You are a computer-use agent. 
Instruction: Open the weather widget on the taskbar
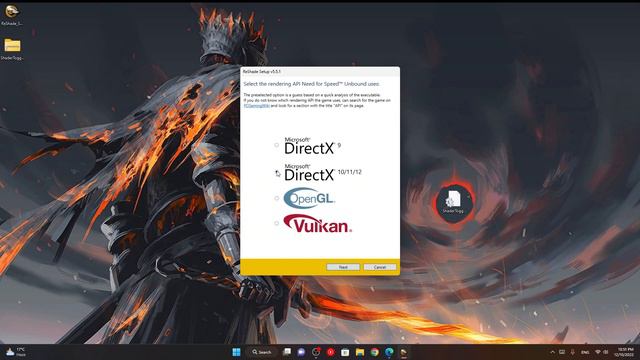(x=16, y=352)
